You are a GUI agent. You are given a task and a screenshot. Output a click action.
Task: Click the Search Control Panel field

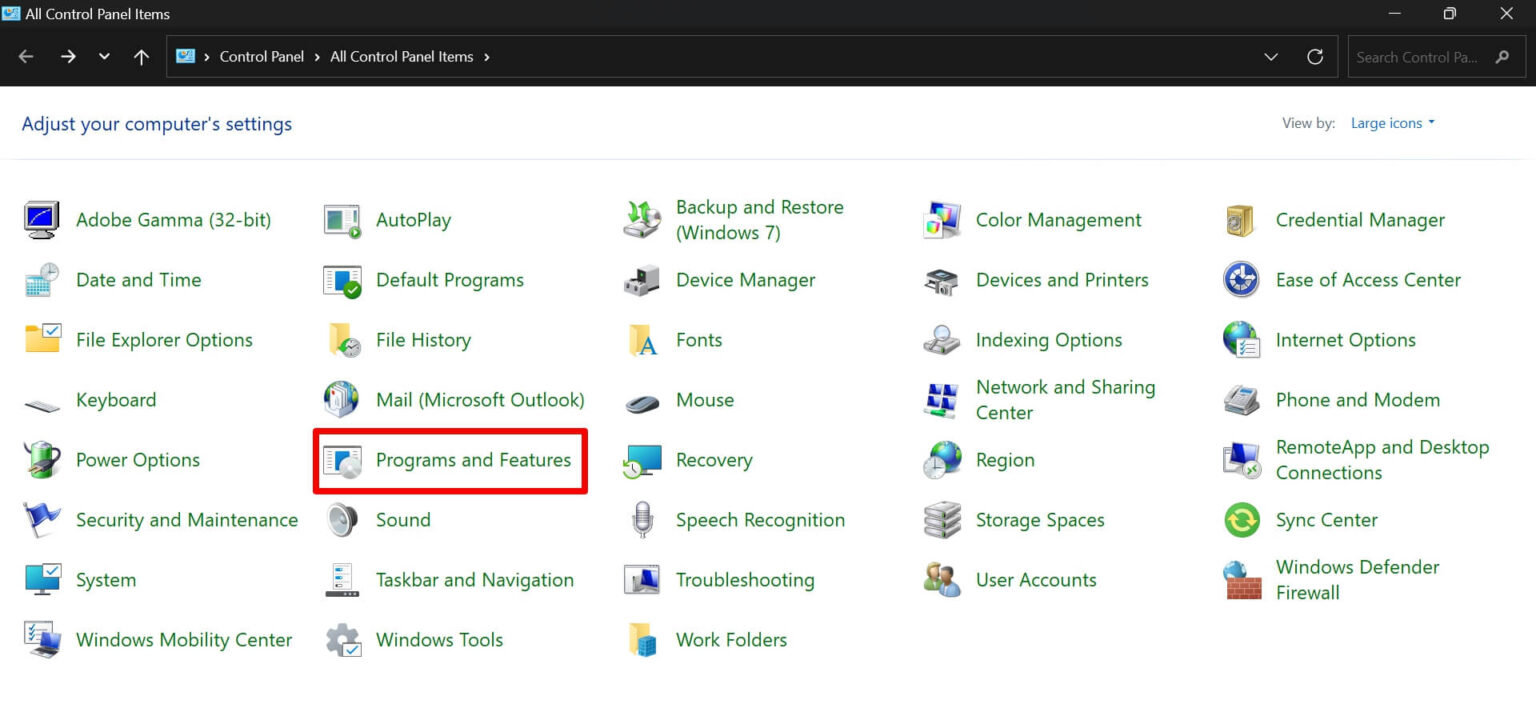tap(1416, 57)
